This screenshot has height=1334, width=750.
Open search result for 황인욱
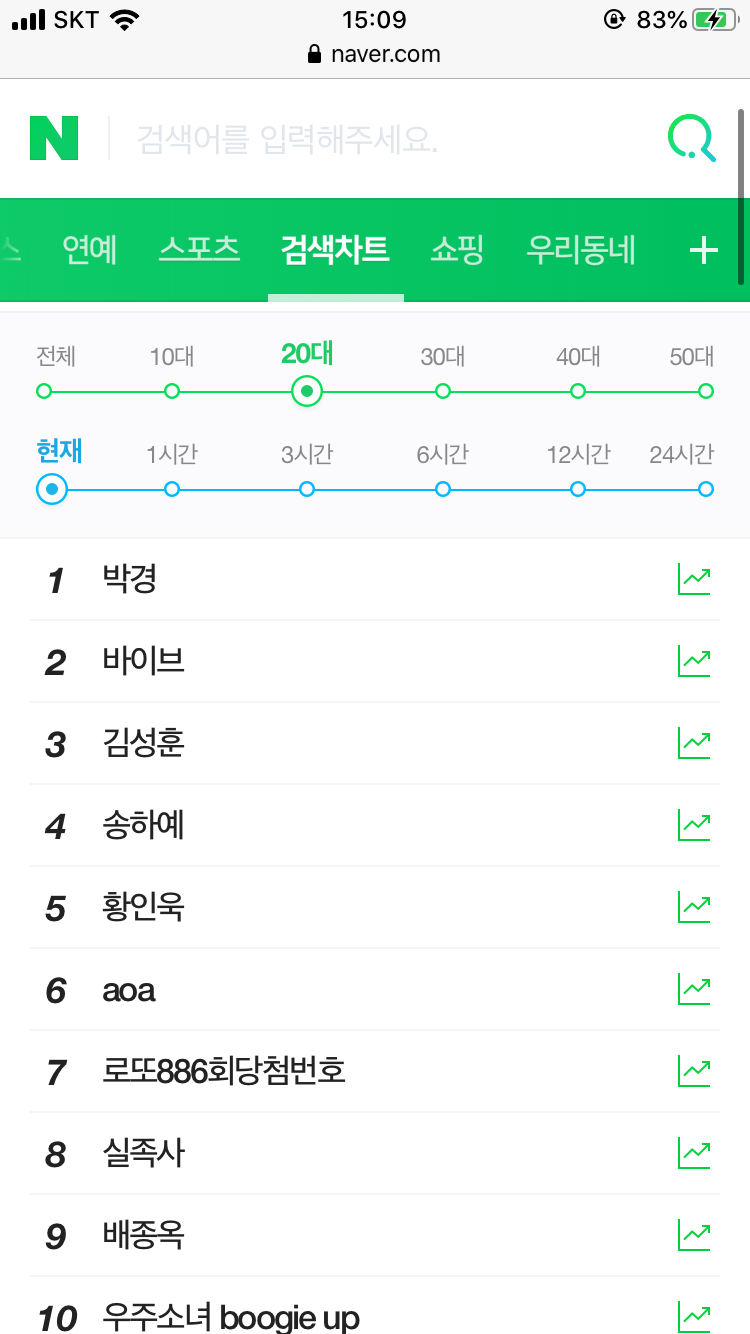tap(144, 908)
